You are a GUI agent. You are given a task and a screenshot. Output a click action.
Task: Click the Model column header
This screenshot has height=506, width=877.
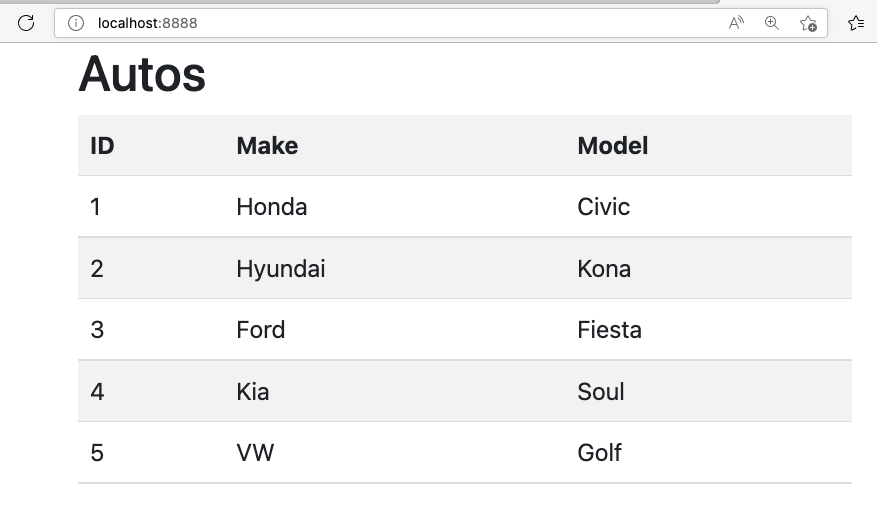tap(612, 146)
